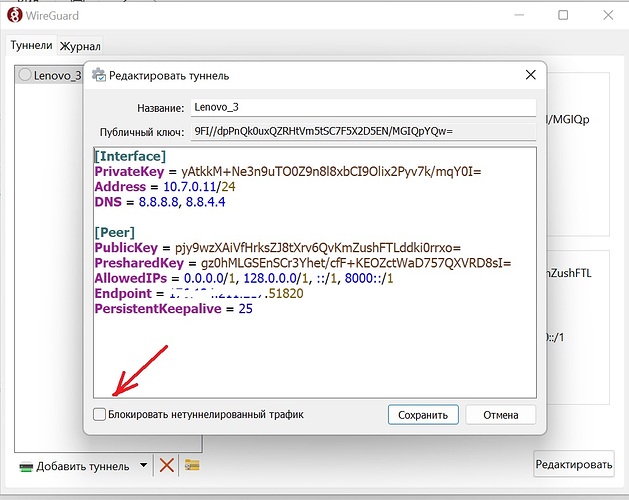Click the [Interface] section header
Screen dimensions: 629x500
coord(130,156)
